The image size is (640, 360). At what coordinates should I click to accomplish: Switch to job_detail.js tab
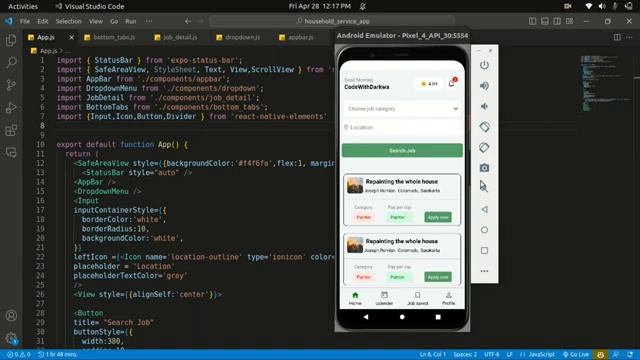(x=176, y=37)
